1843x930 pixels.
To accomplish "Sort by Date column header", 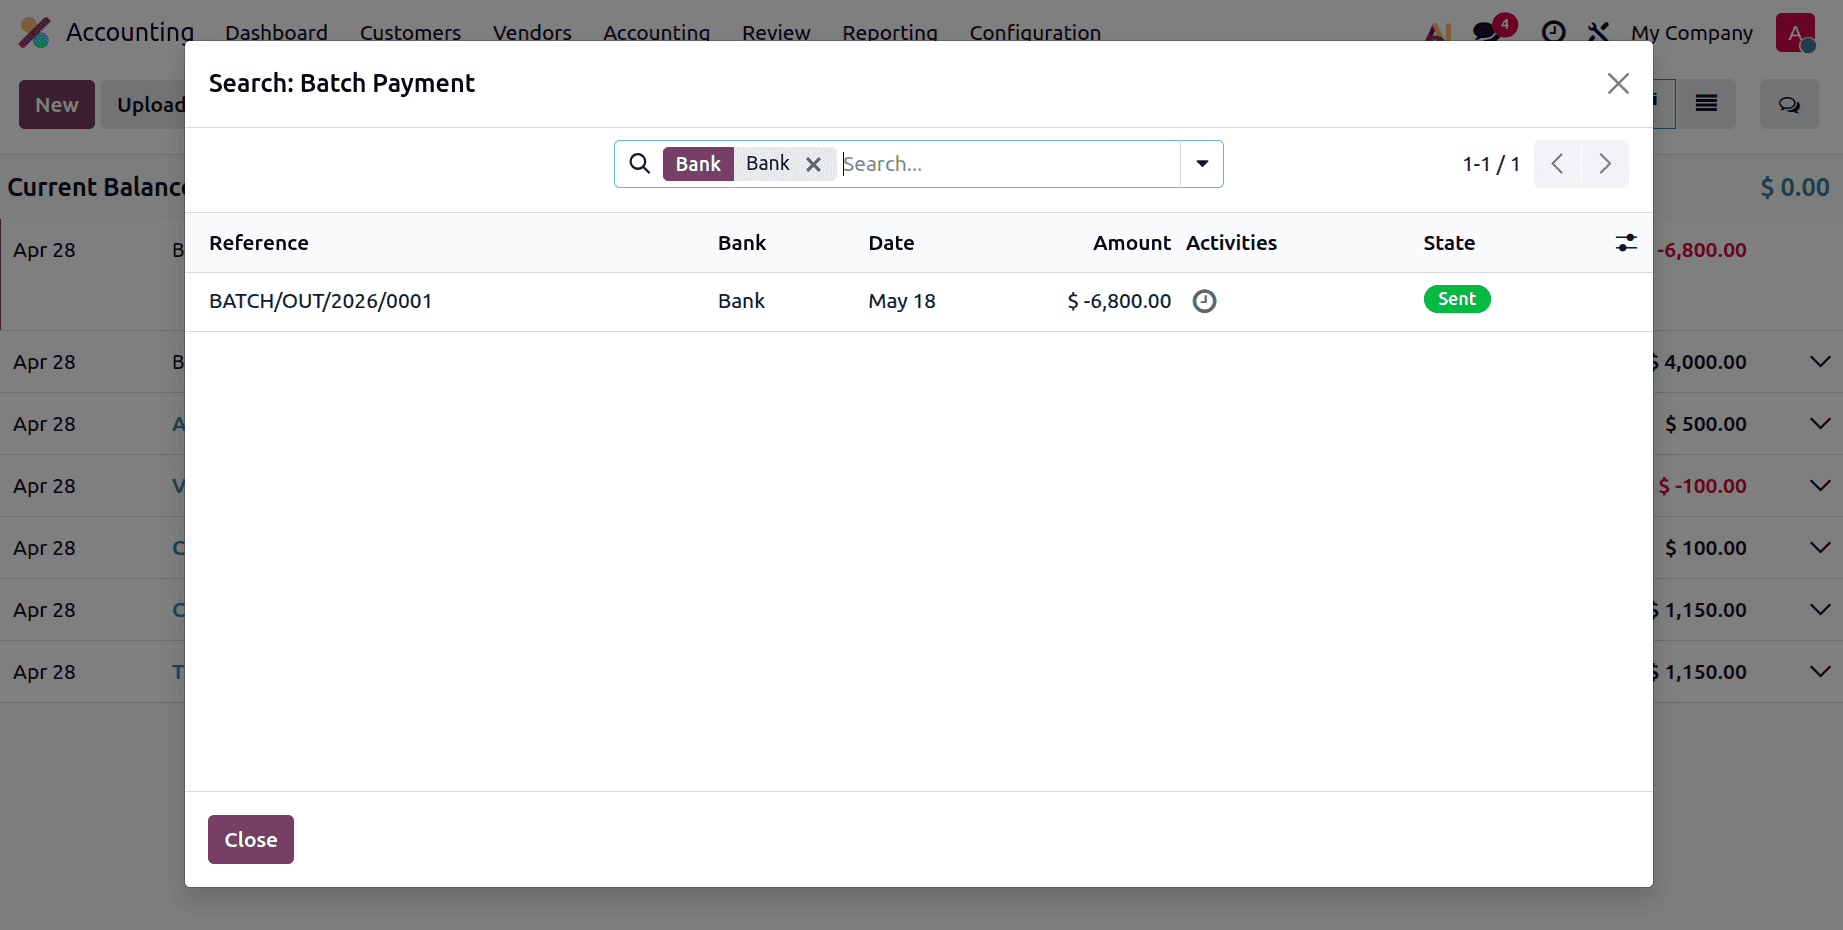I will click(x=891, y=243).
